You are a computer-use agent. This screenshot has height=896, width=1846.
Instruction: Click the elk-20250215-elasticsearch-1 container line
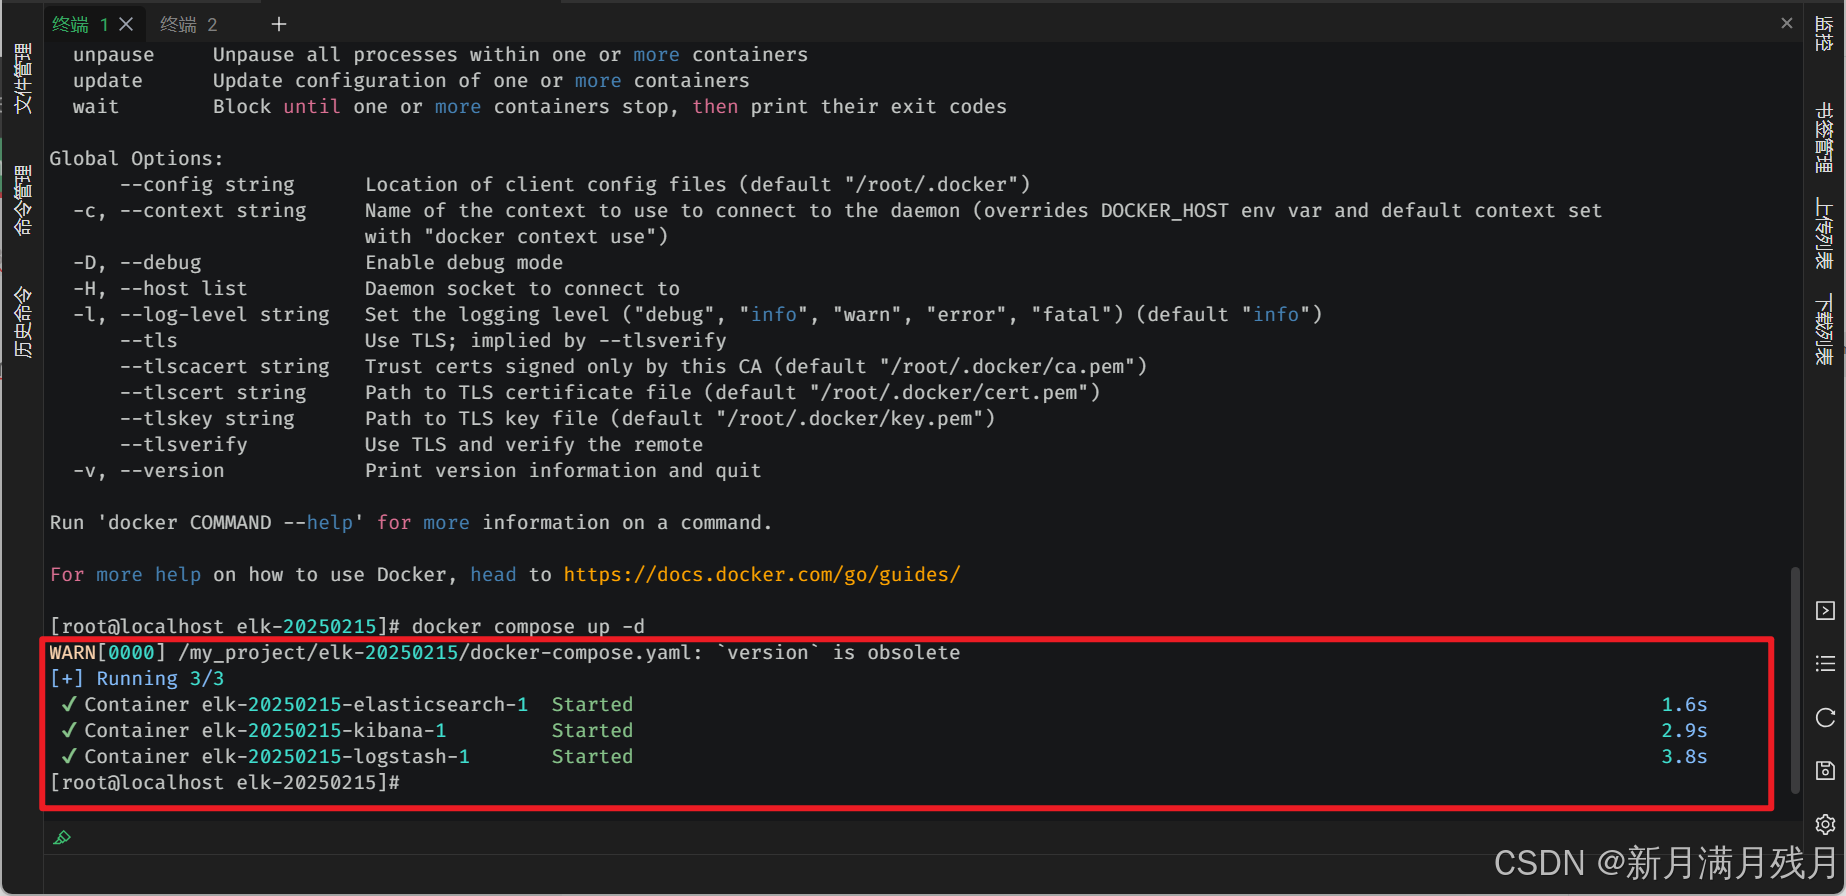point(347,704)
